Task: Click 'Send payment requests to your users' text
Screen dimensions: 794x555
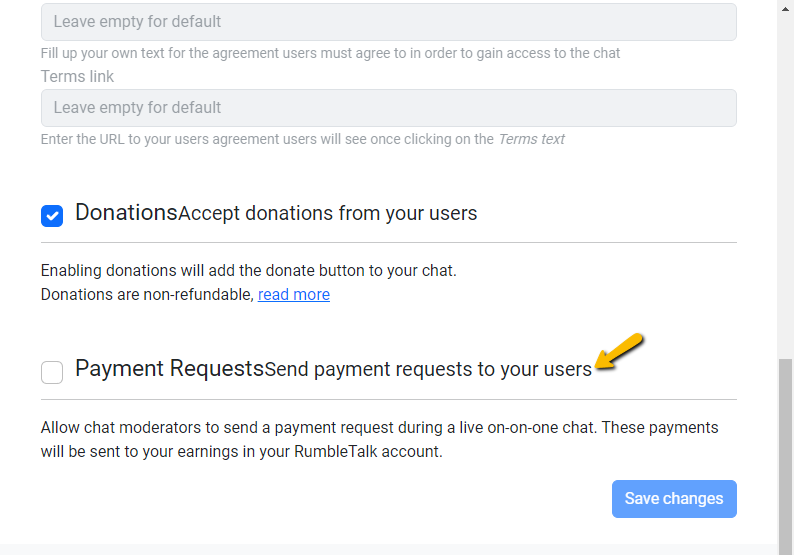Action: 428,369
